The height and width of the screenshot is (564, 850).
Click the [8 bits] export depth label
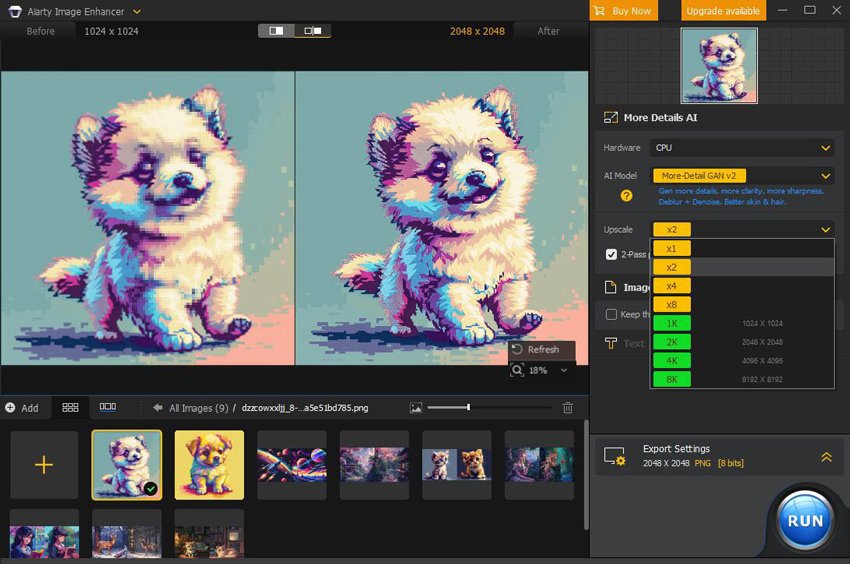[x=731, y=463]
